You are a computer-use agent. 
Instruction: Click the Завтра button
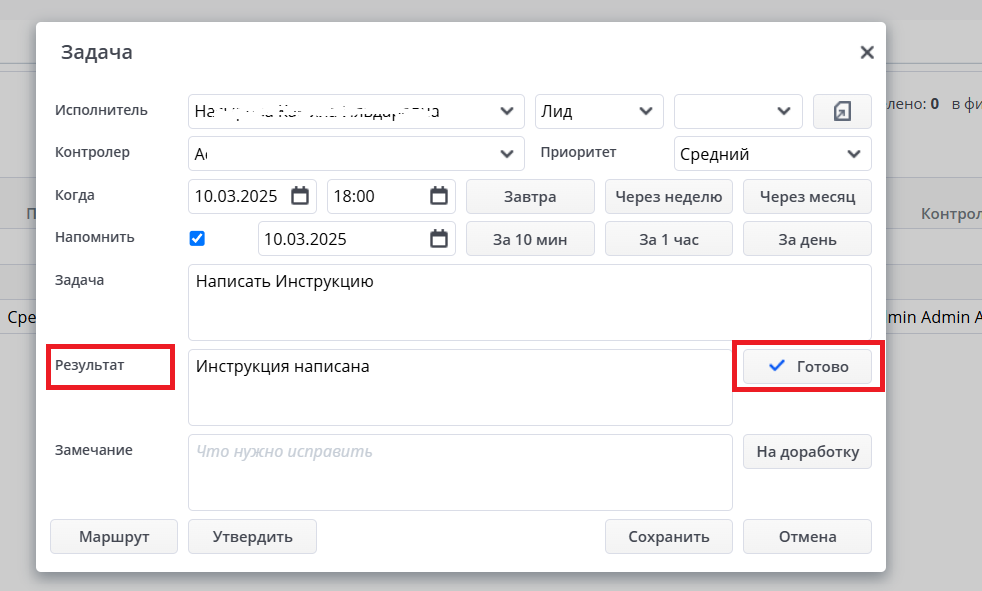coord(530,197)
